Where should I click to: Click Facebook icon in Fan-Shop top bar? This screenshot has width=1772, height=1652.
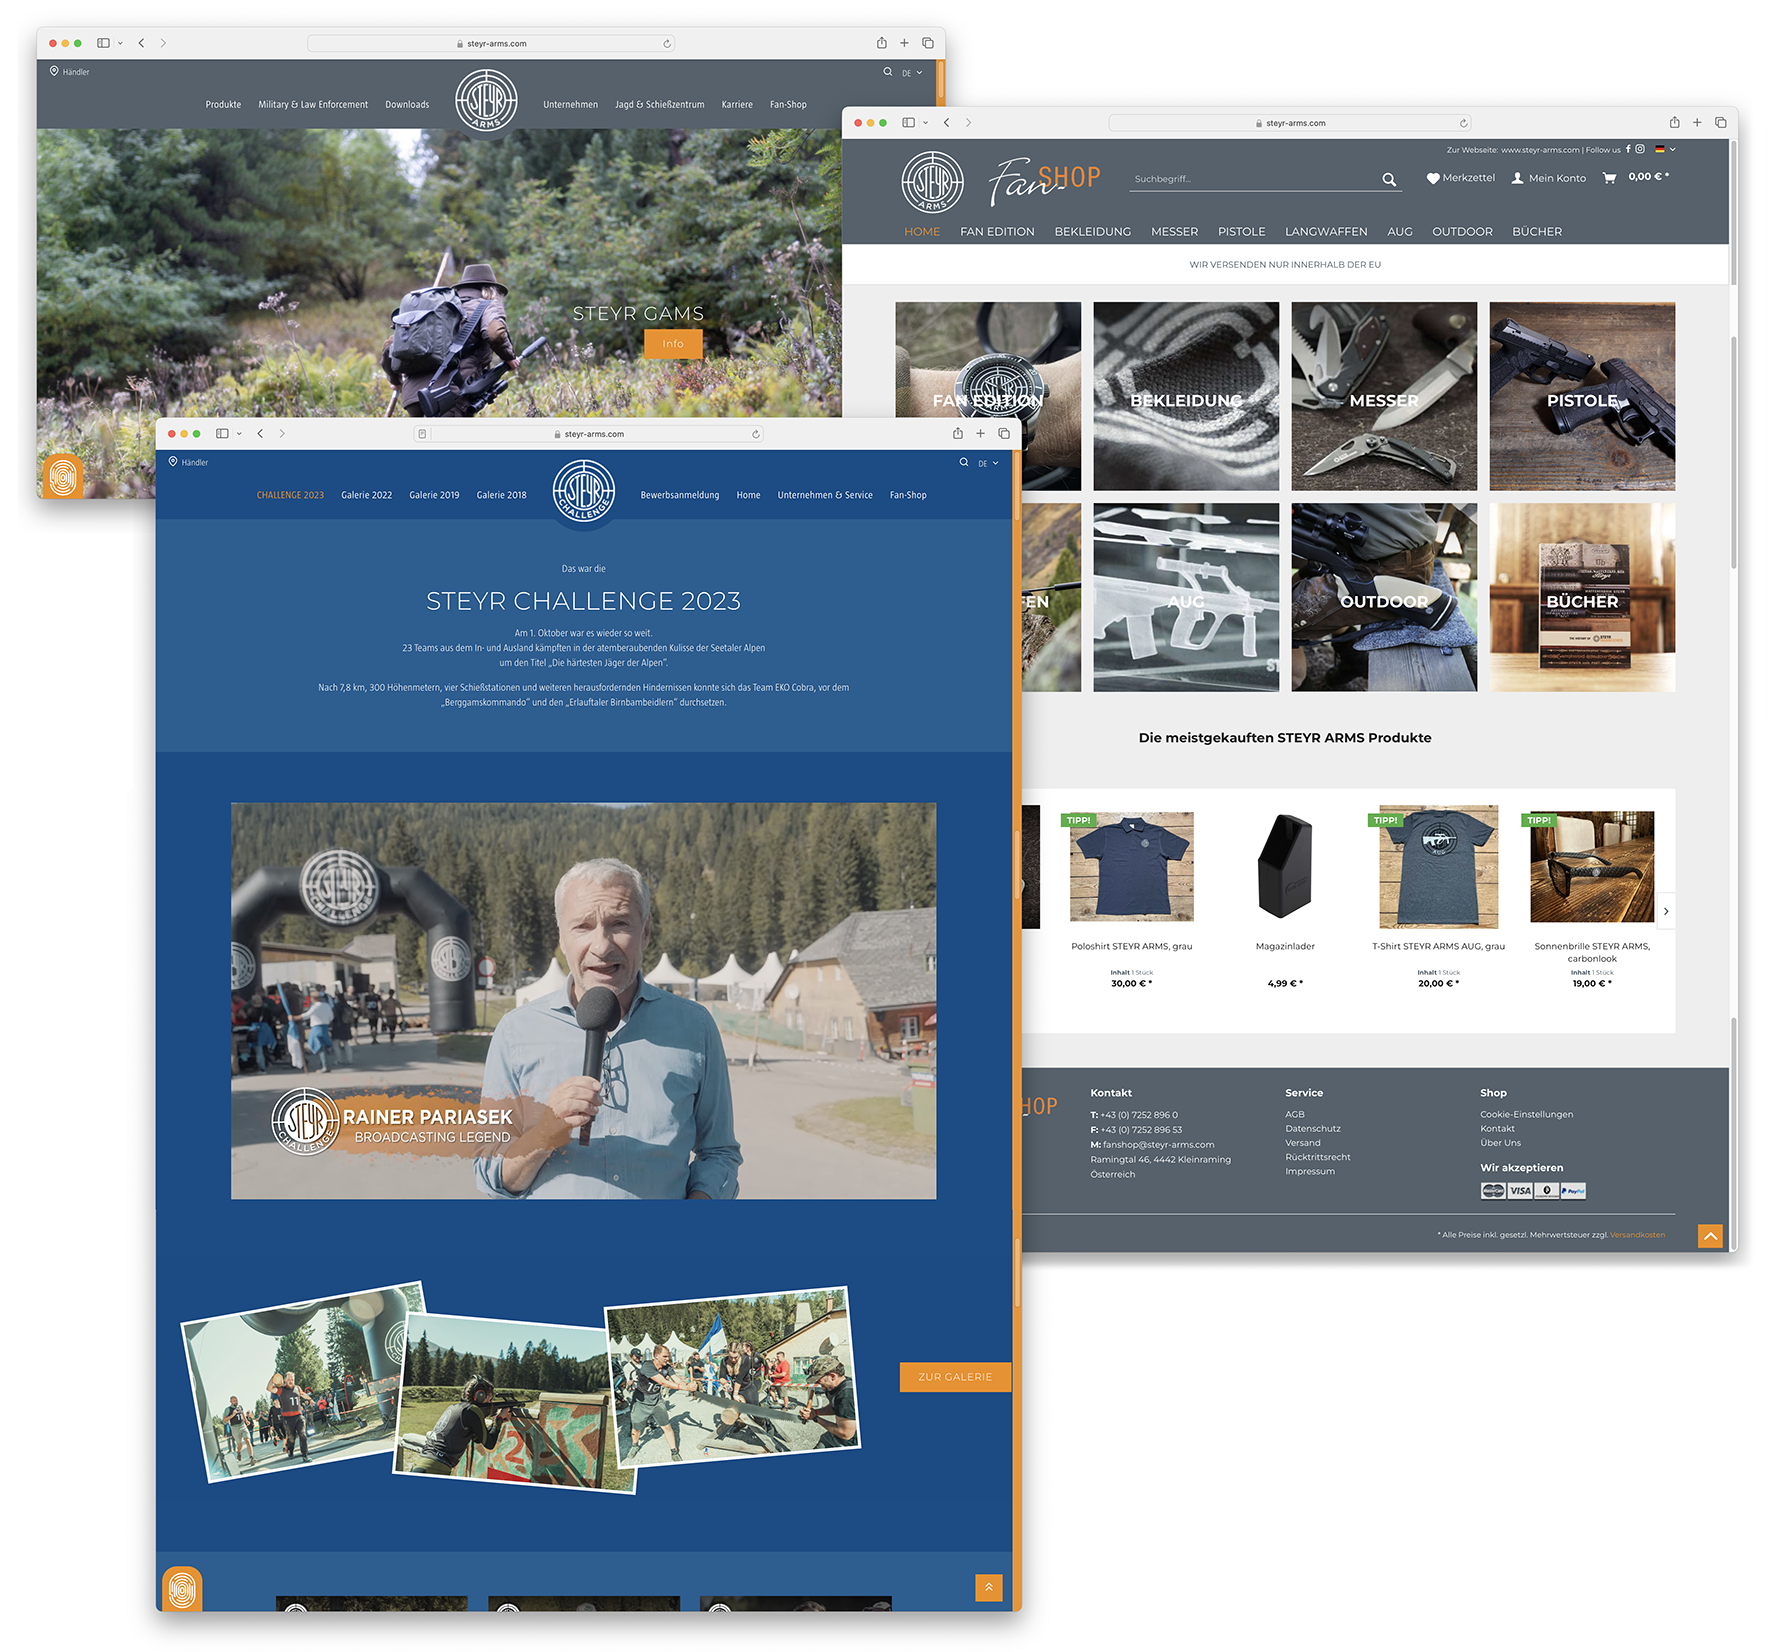click(x=1628, y=149)
